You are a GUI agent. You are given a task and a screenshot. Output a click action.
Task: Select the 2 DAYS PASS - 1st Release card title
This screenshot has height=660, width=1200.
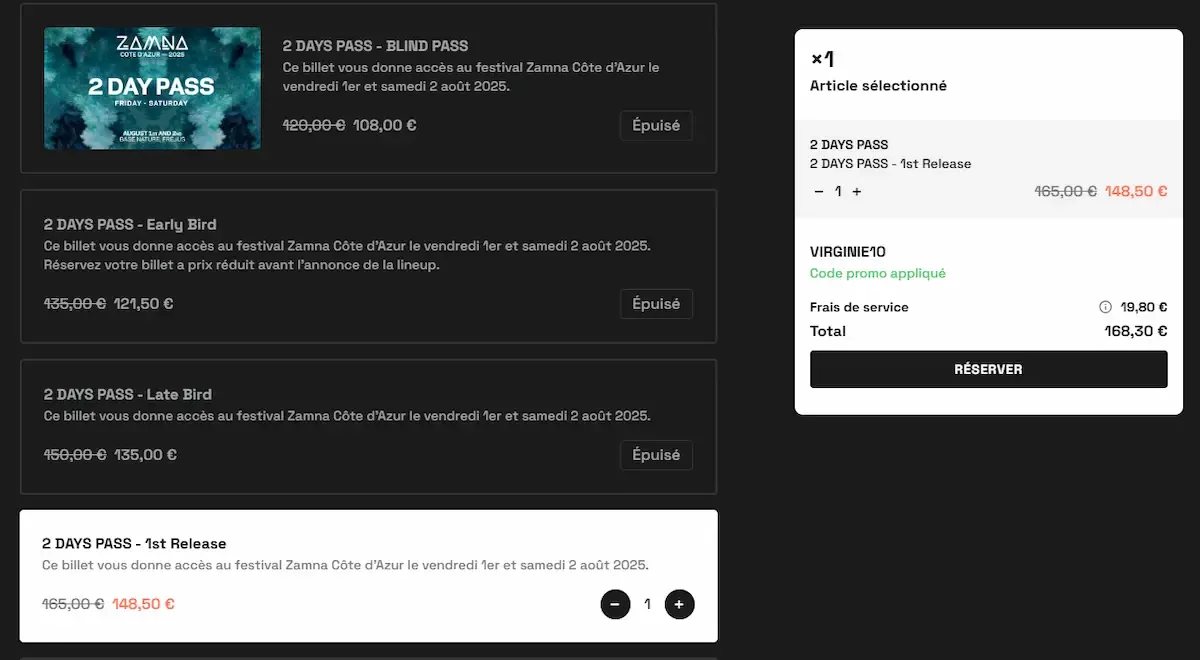134,544
